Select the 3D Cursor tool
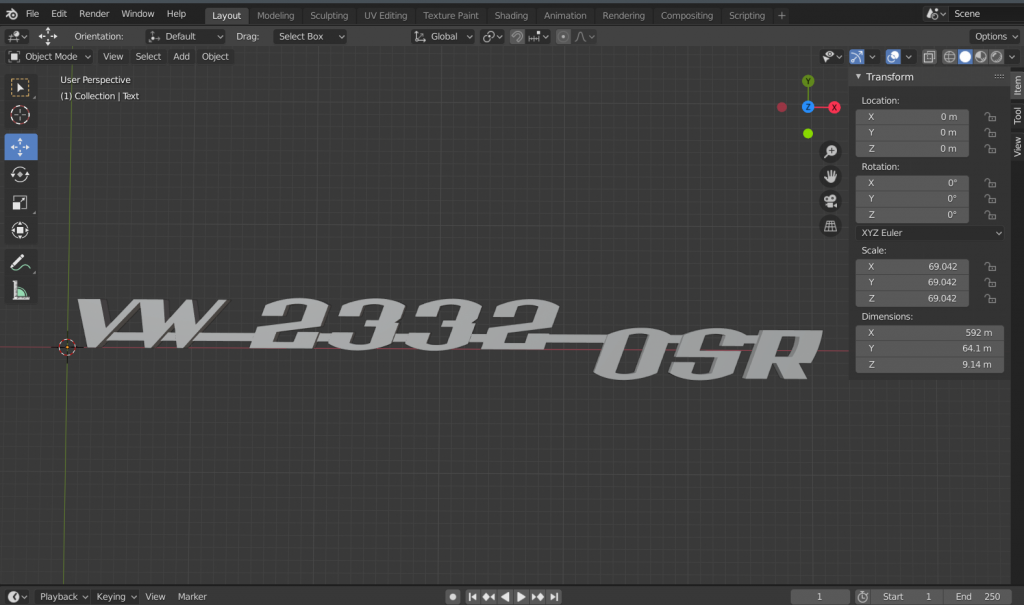Screen dimensions: 1024x605 click(x=20, y=115)
